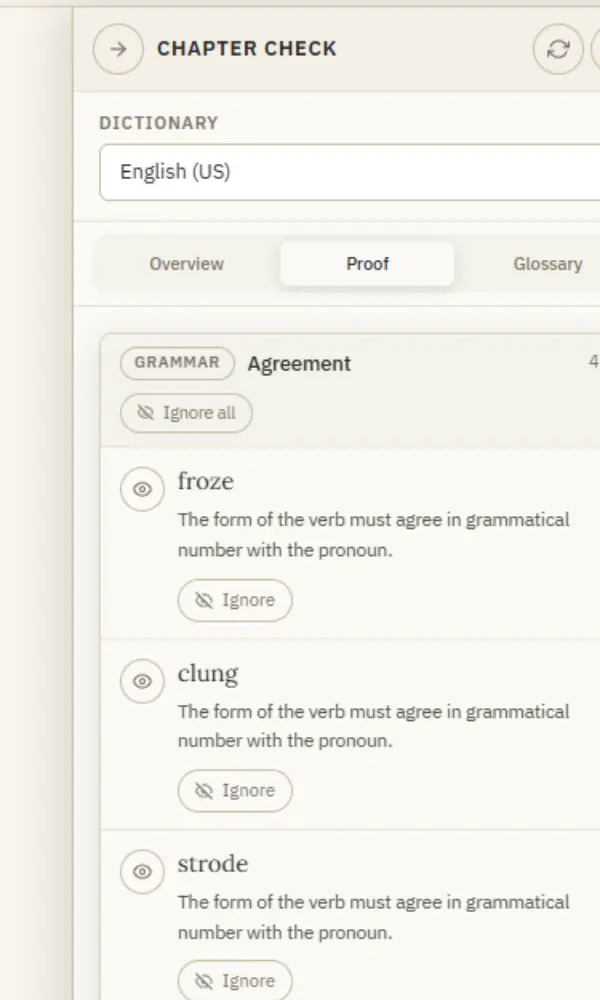This screenshot has height=1000, width=600.
Task: Ignore the 'strode' agreement issue
Action: (235, 981)
